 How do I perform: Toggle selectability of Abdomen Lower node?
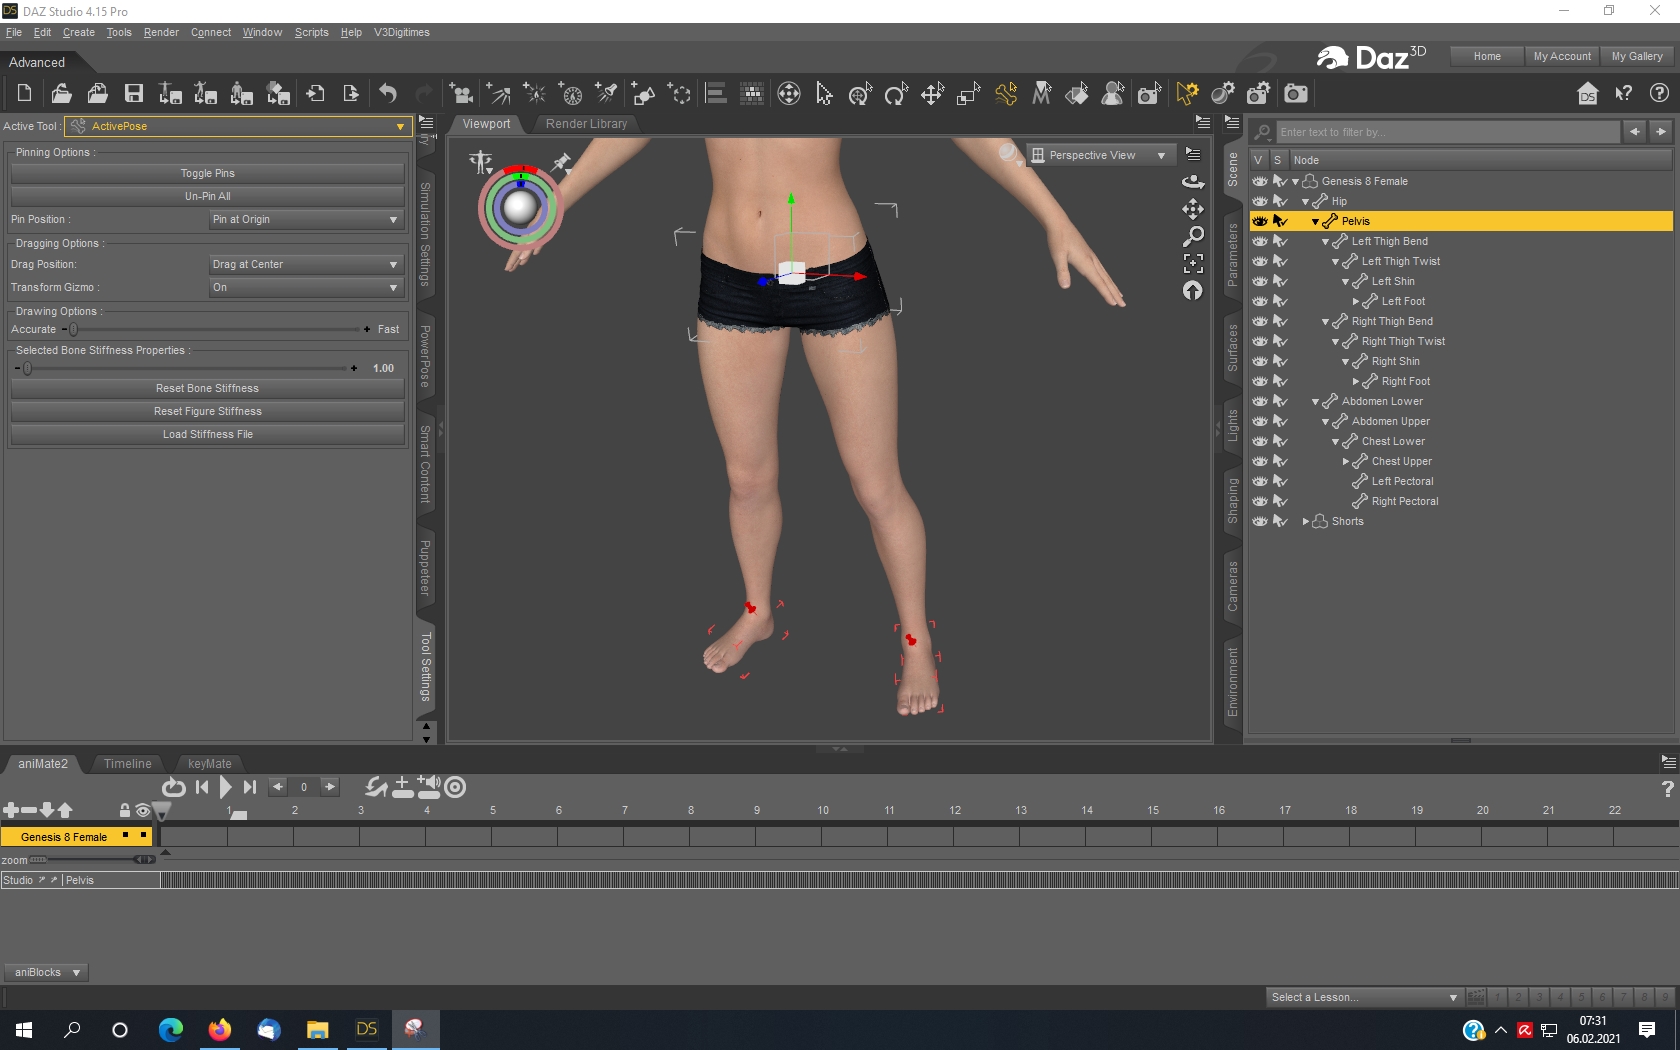coord(1280,401)
